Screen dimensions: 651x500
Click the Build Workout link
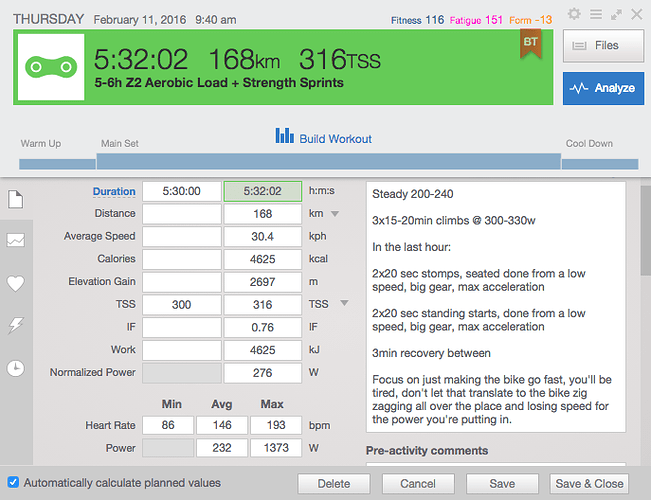point(335,139)
